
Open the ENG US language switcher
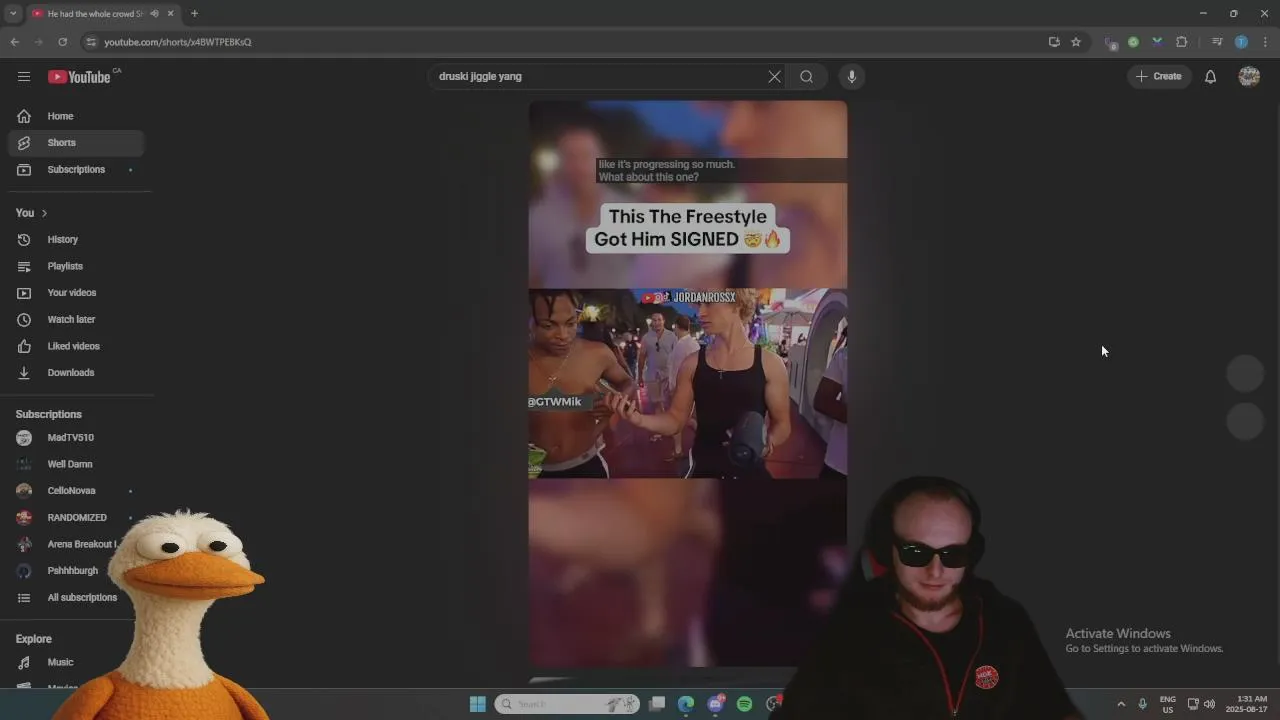[x=1168, y=704]
